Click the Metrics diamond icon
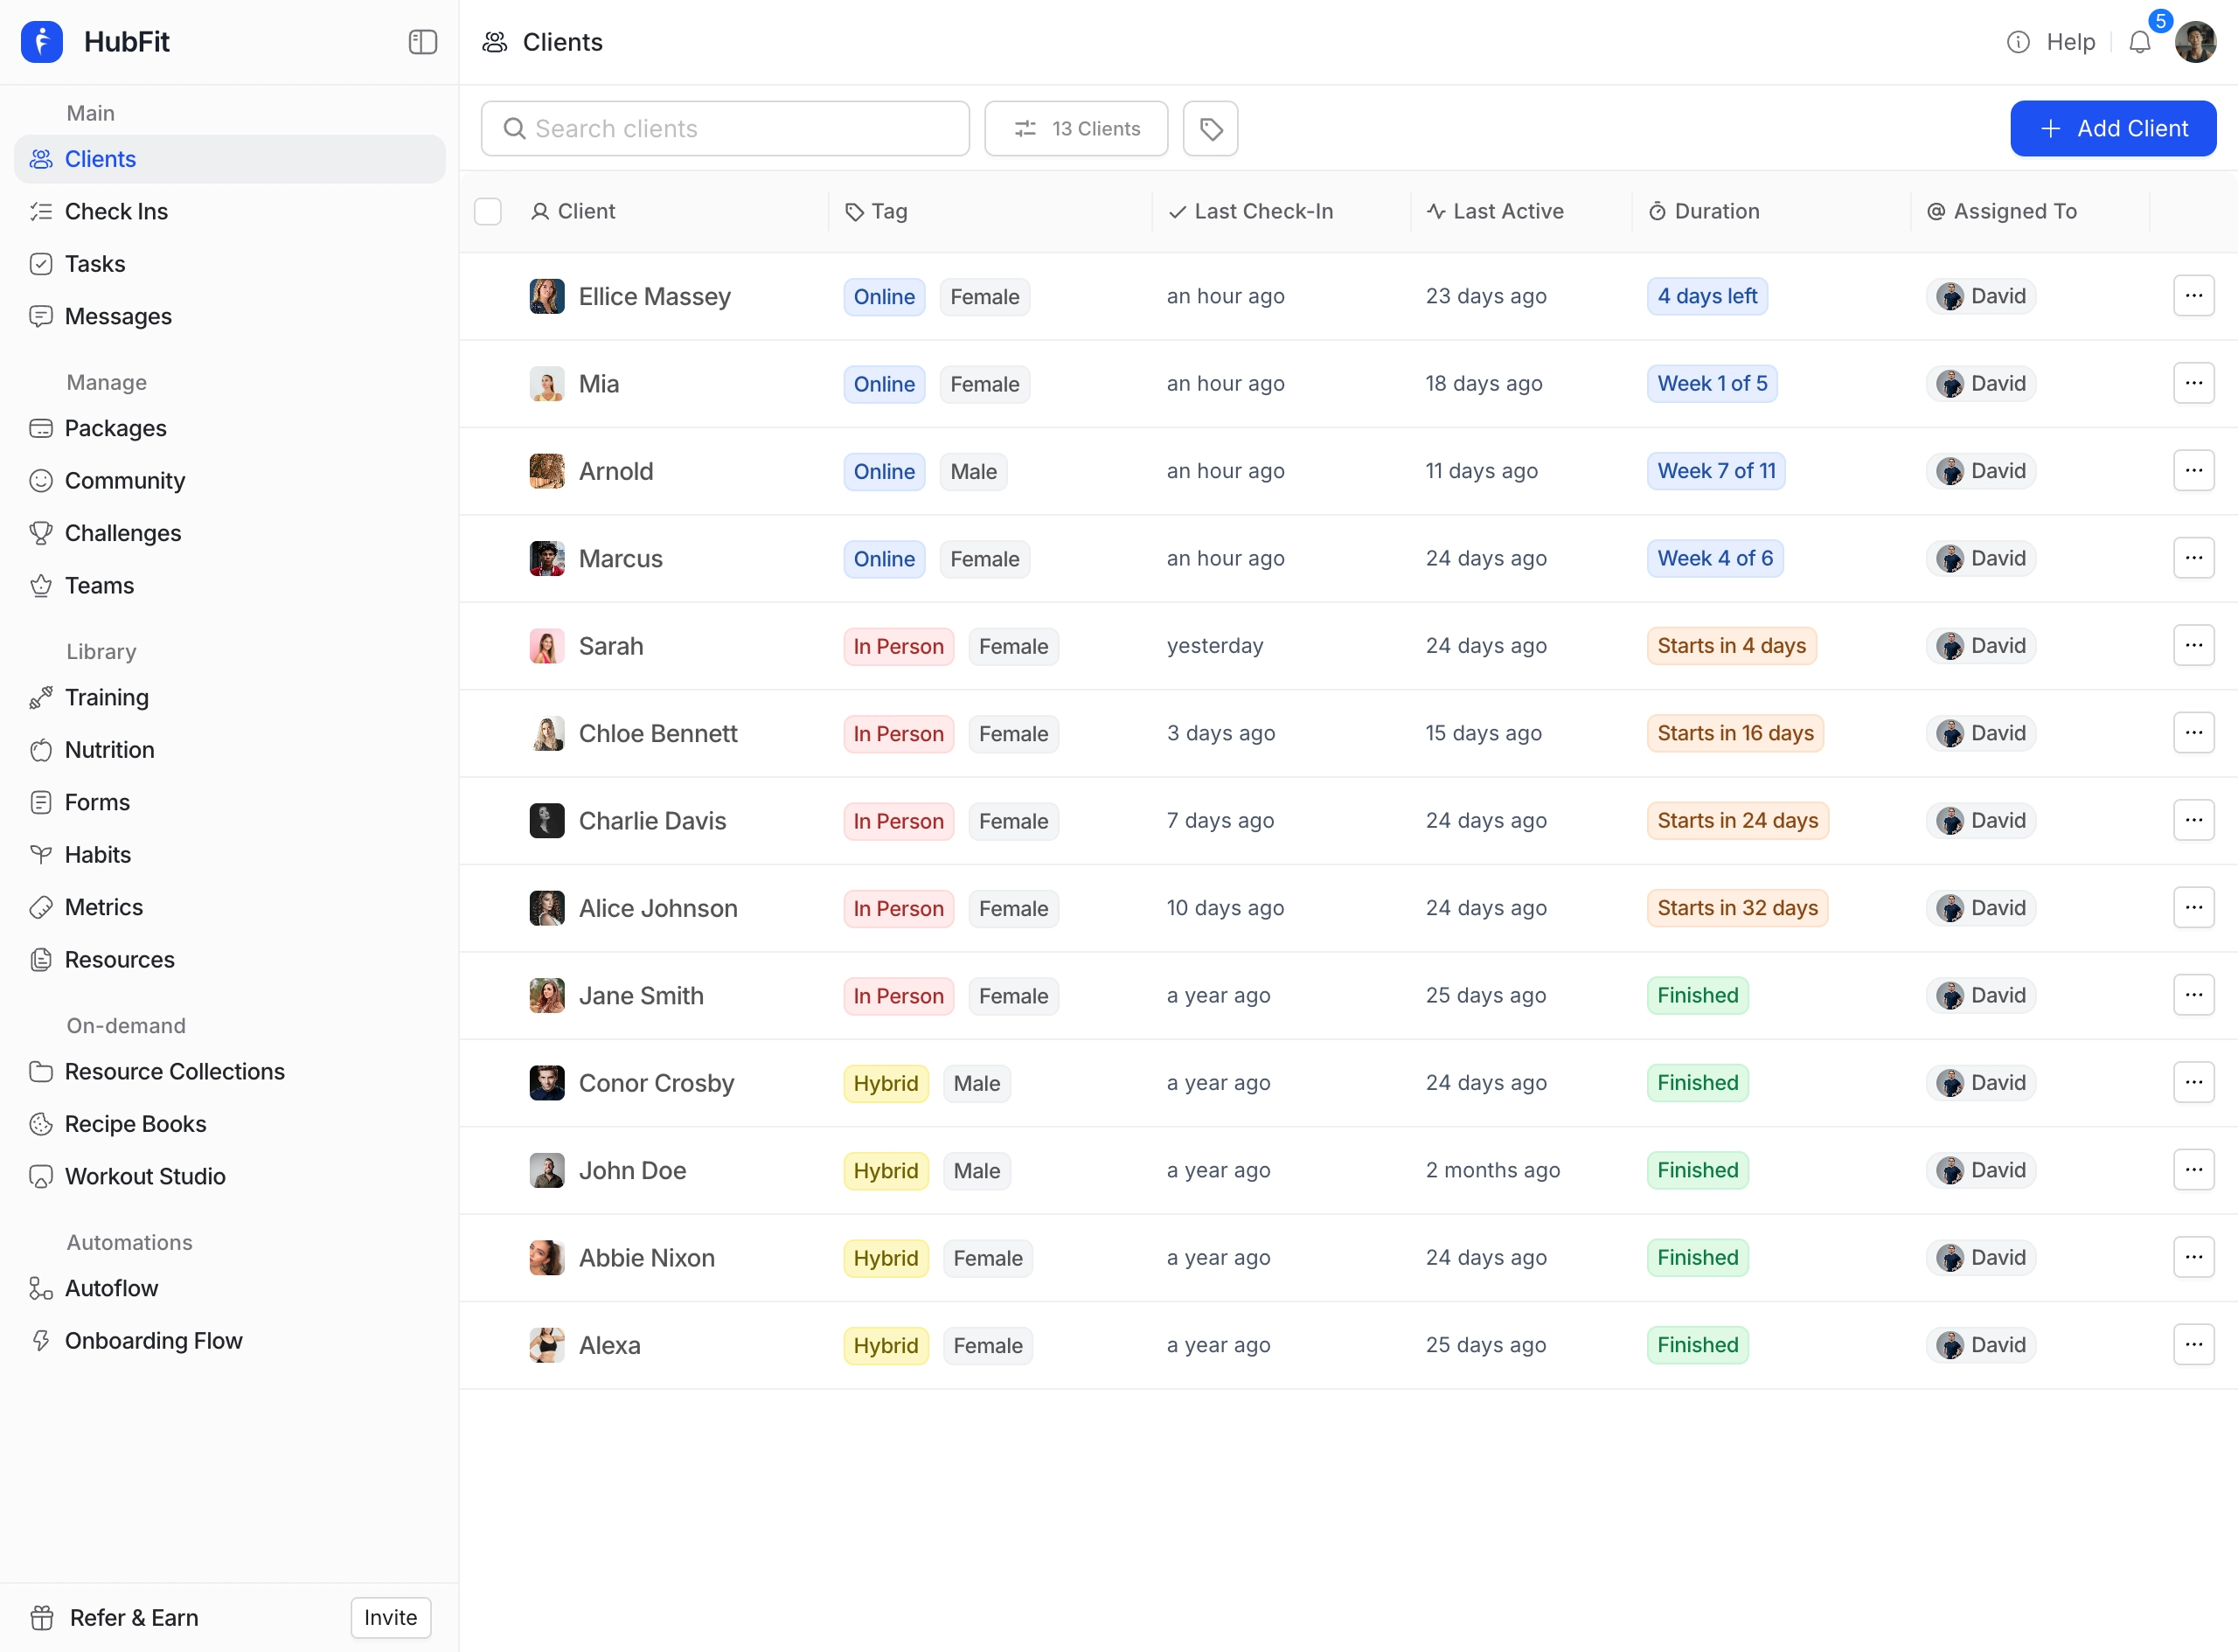The image size is (2238, 1652). pos(41,907)
